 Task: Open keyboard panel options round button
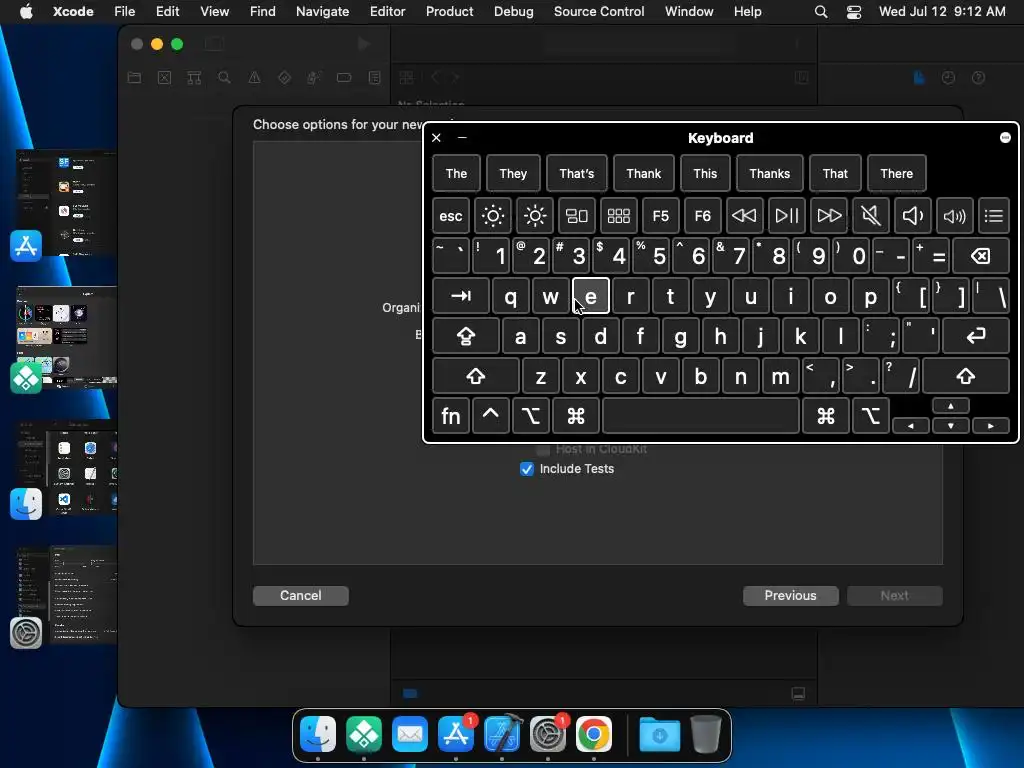pyautogui.click(x=1005, y=137)
